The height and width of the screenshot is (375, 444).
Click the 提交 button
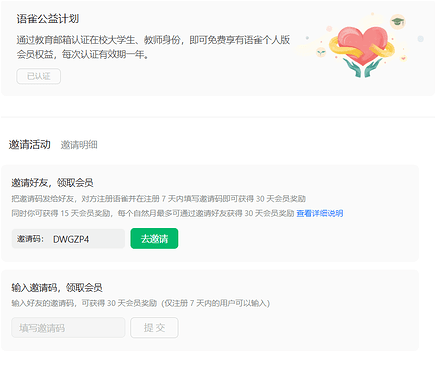pos(154,328)
